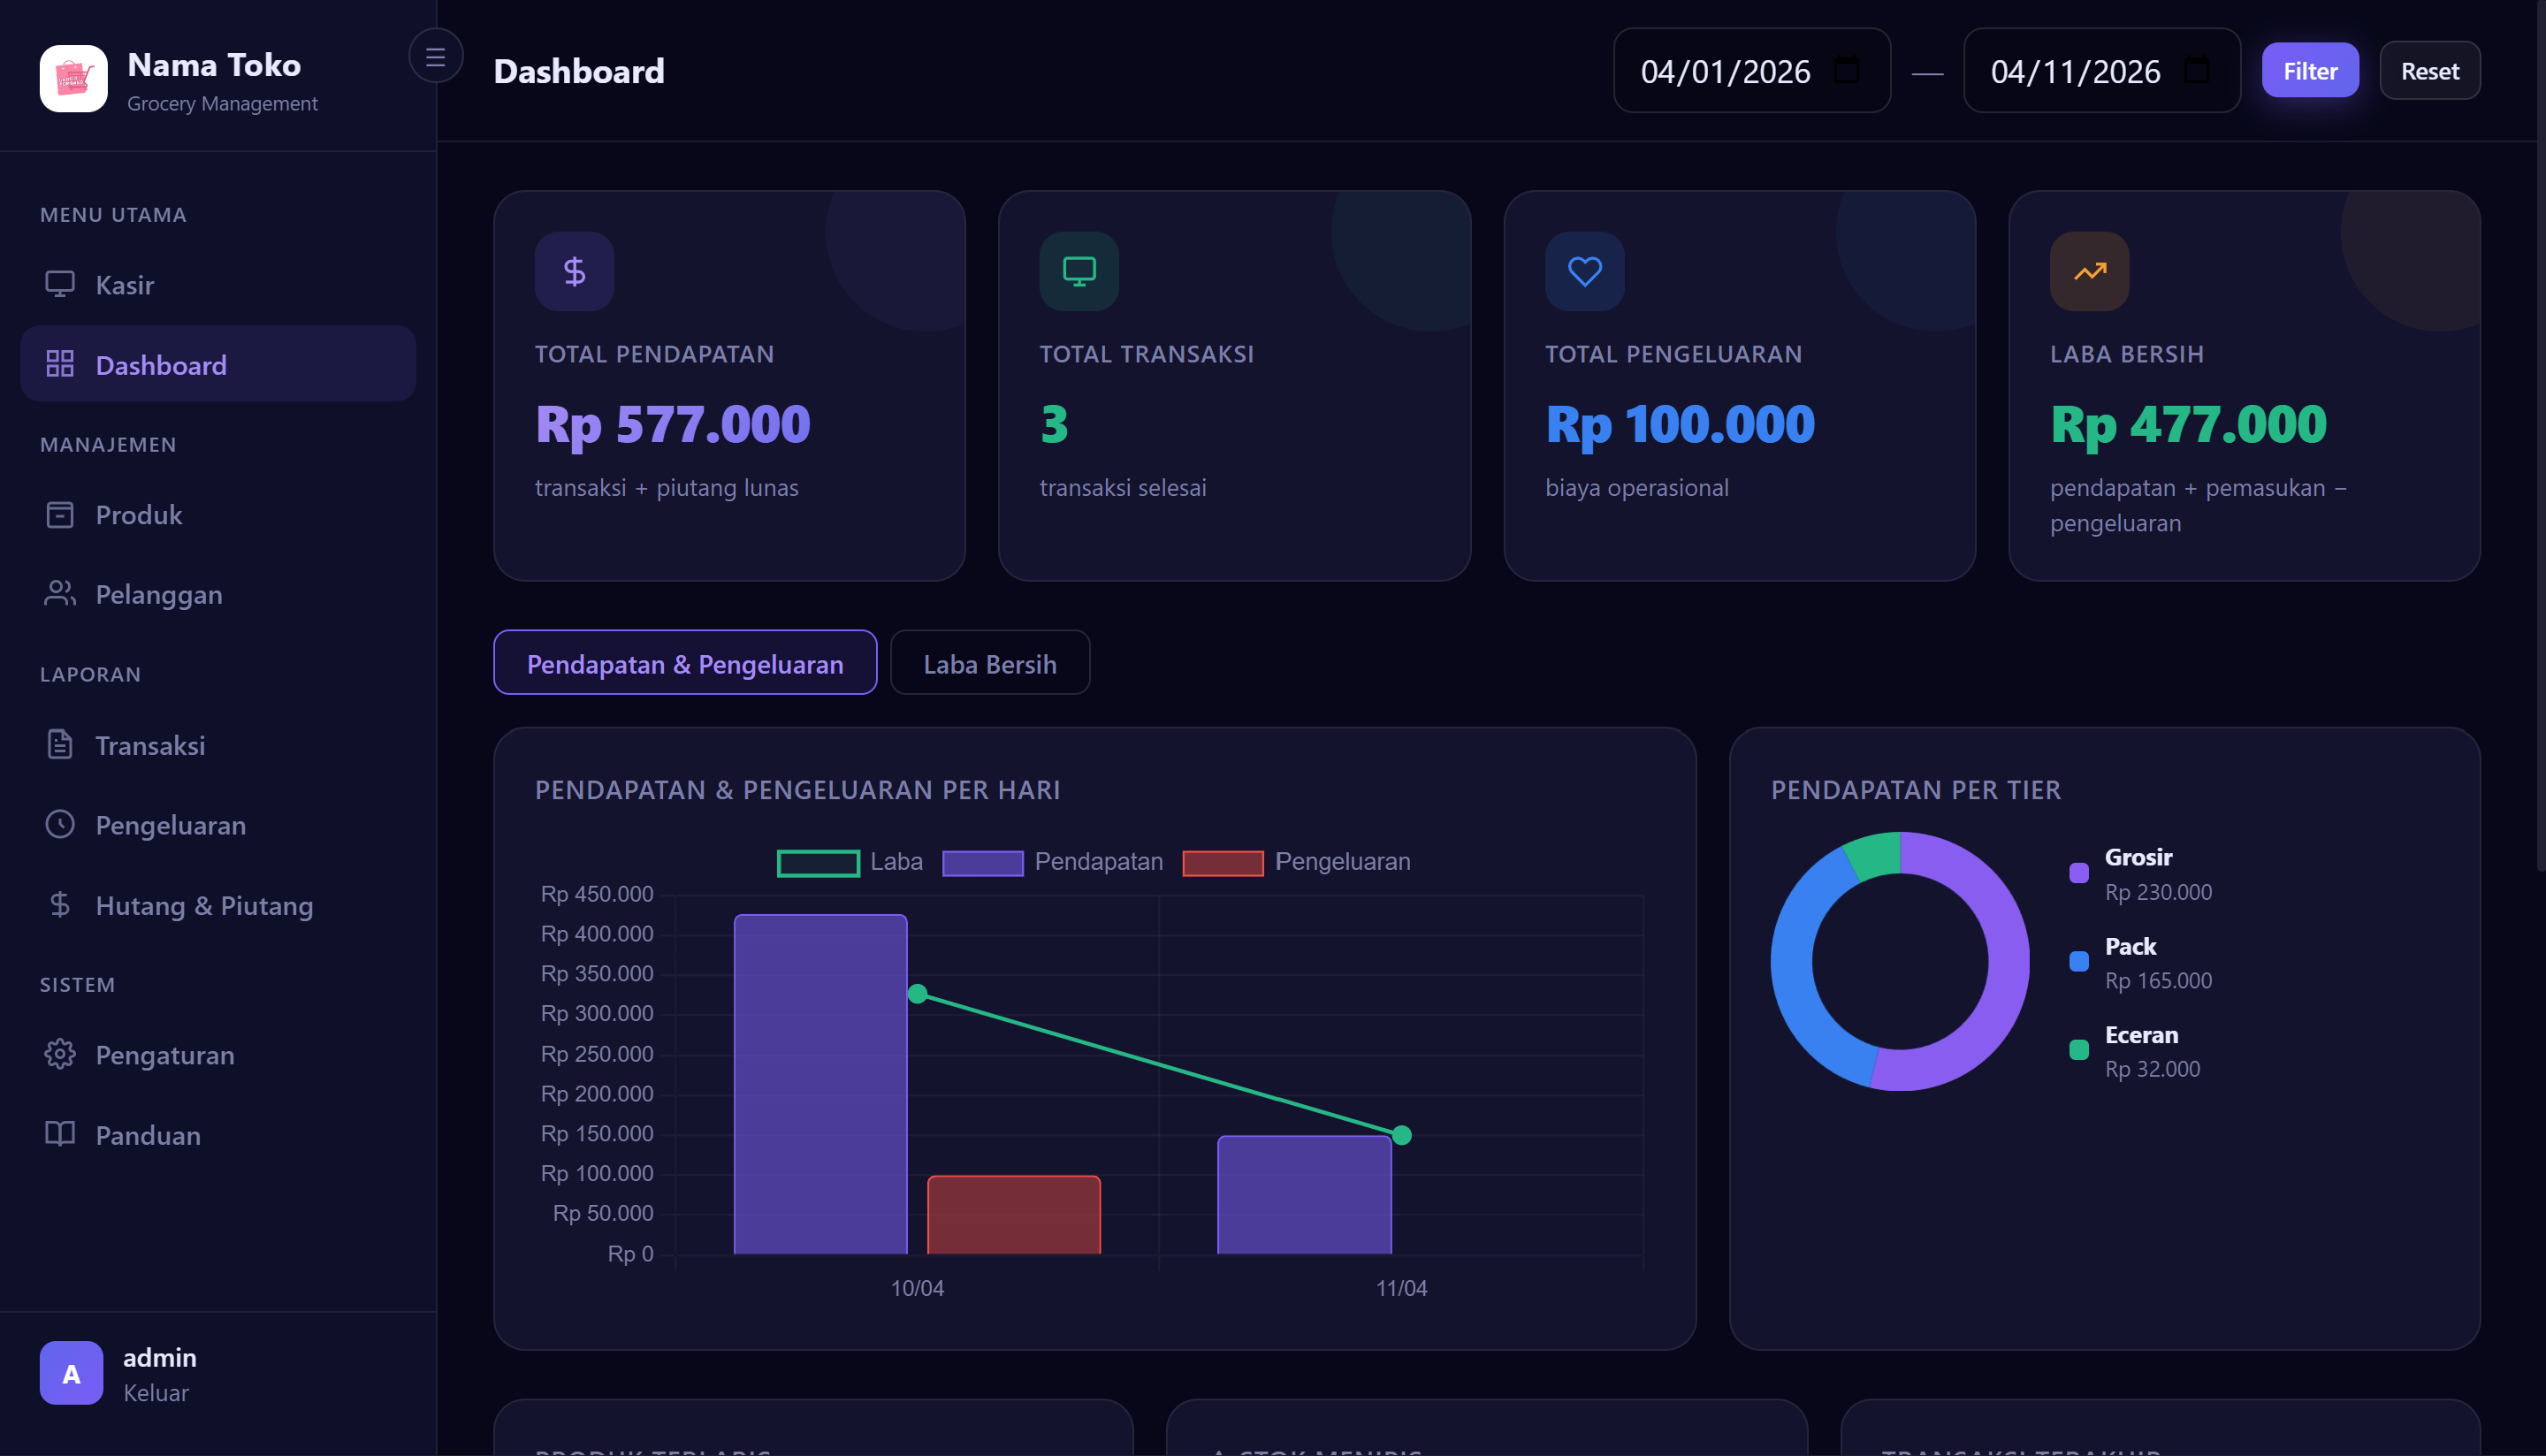2546x1456 pixels.
Task: Click the Eceran green color swatch
Action: point(2079,1049)
